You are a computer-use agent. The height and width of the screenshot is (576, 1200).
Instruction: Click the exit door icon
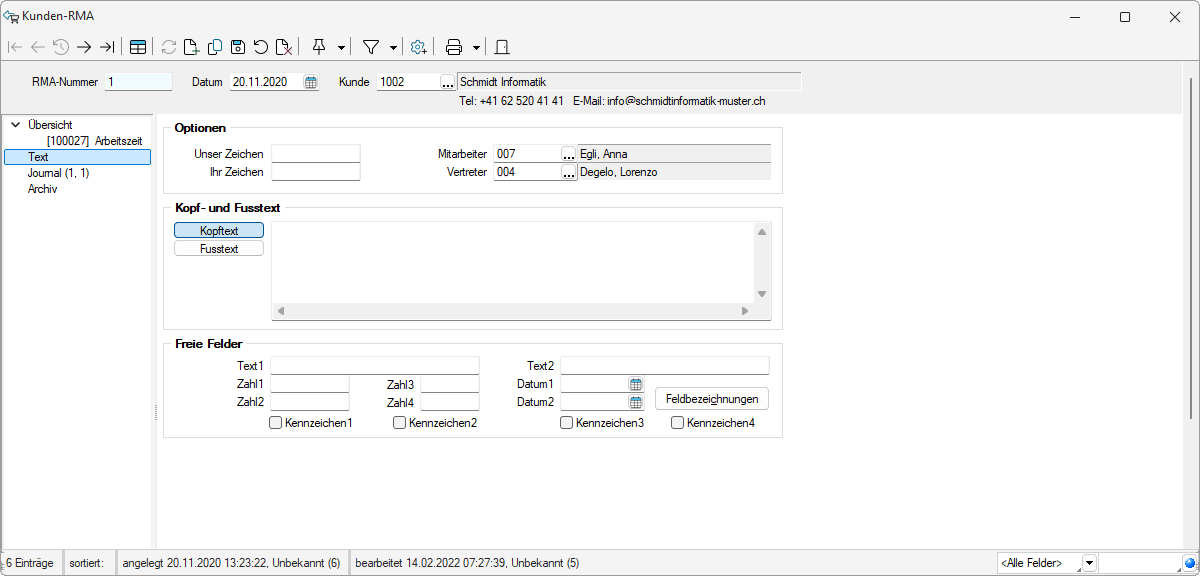click(x=502, y=47)
